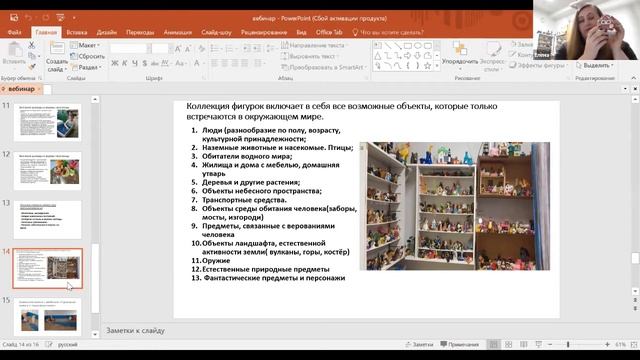Open the Вид ribbon tab
Image resolution: width=640 pixels, height=360 pixels.
301,32
